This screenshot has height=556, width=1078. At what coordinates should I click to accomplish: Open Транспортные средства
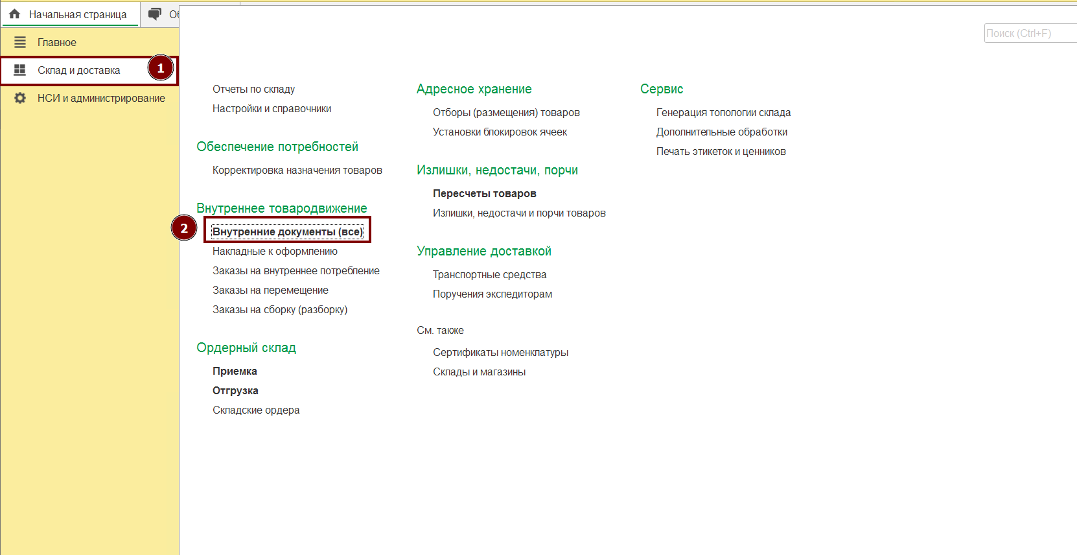click(x=490, y=274)
